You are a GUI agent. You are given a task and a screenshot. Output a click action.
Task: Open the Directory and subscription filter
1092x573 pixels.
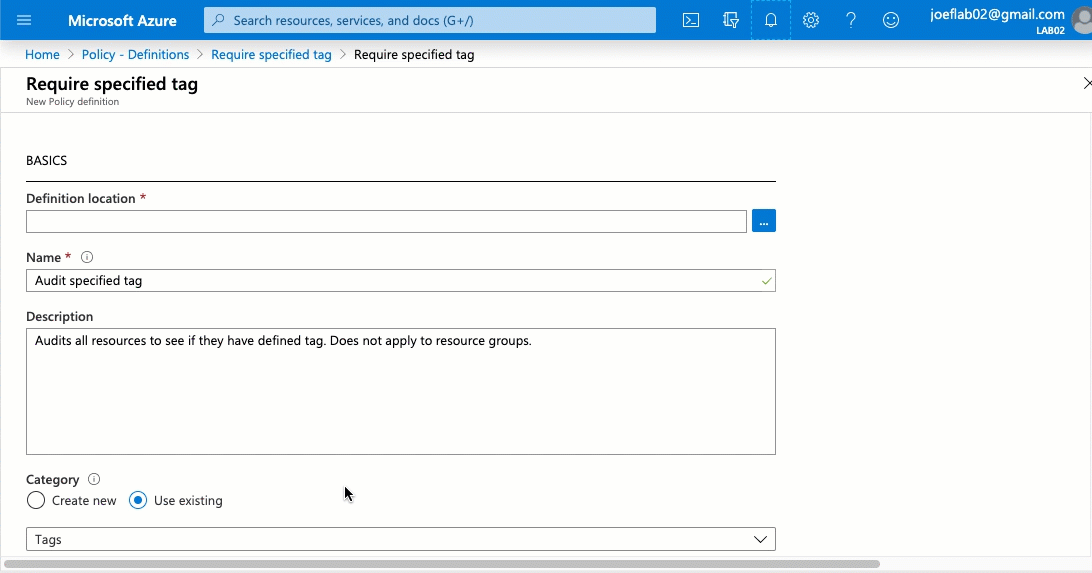[731, 20]
